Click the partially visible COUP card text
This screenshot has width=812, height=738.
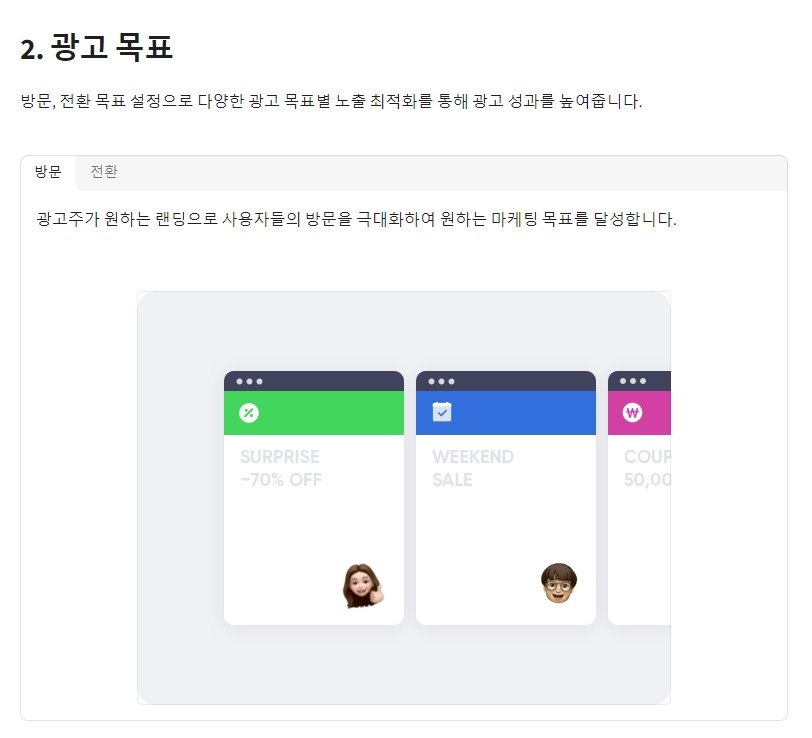647,468
